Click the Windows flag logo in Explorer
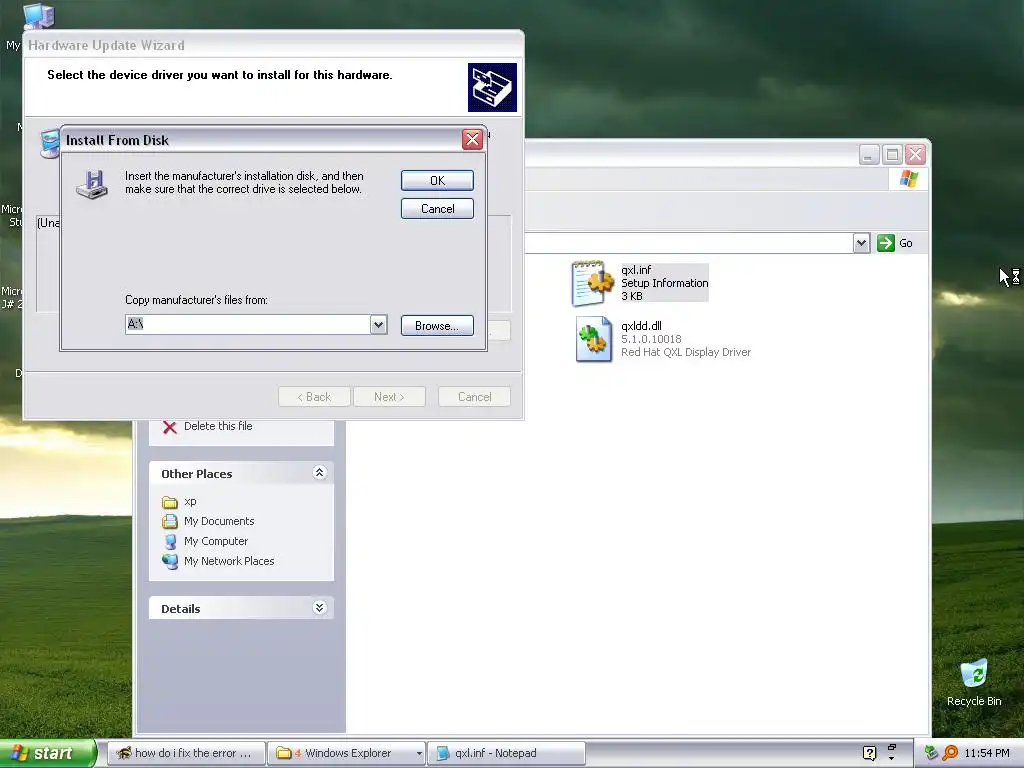Viewport: 1024px width, 768px height. pos(908,179)
